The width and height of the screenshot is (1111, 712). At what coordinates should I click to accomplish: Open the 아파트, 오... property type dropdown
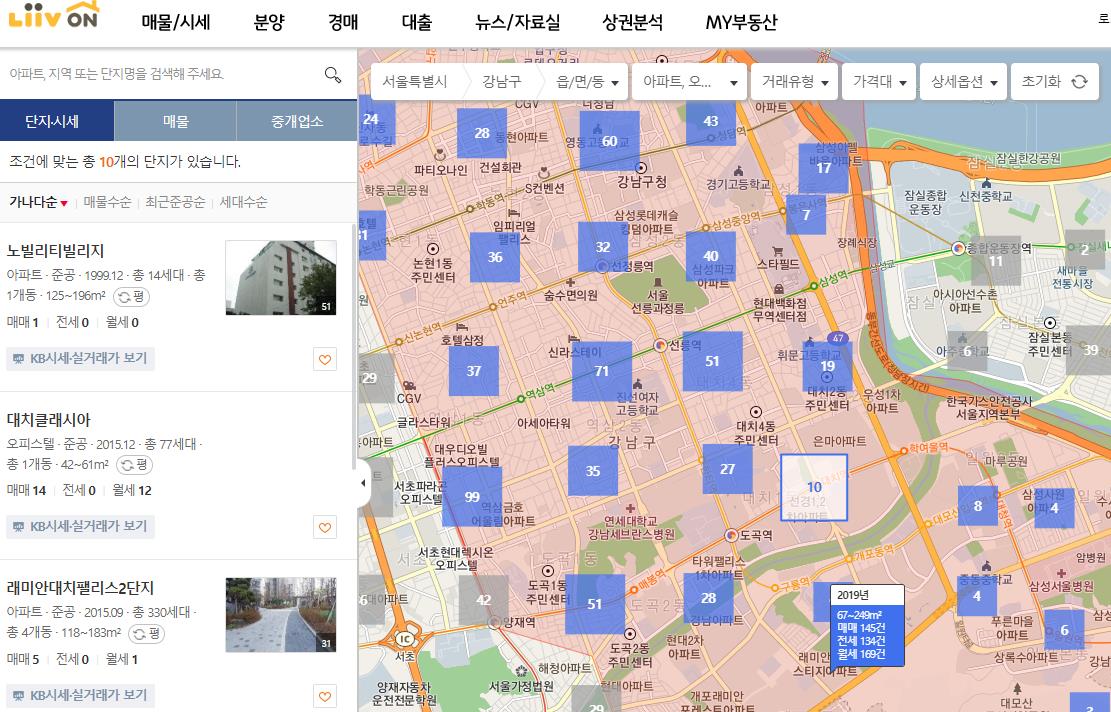[x=689, y=81]
